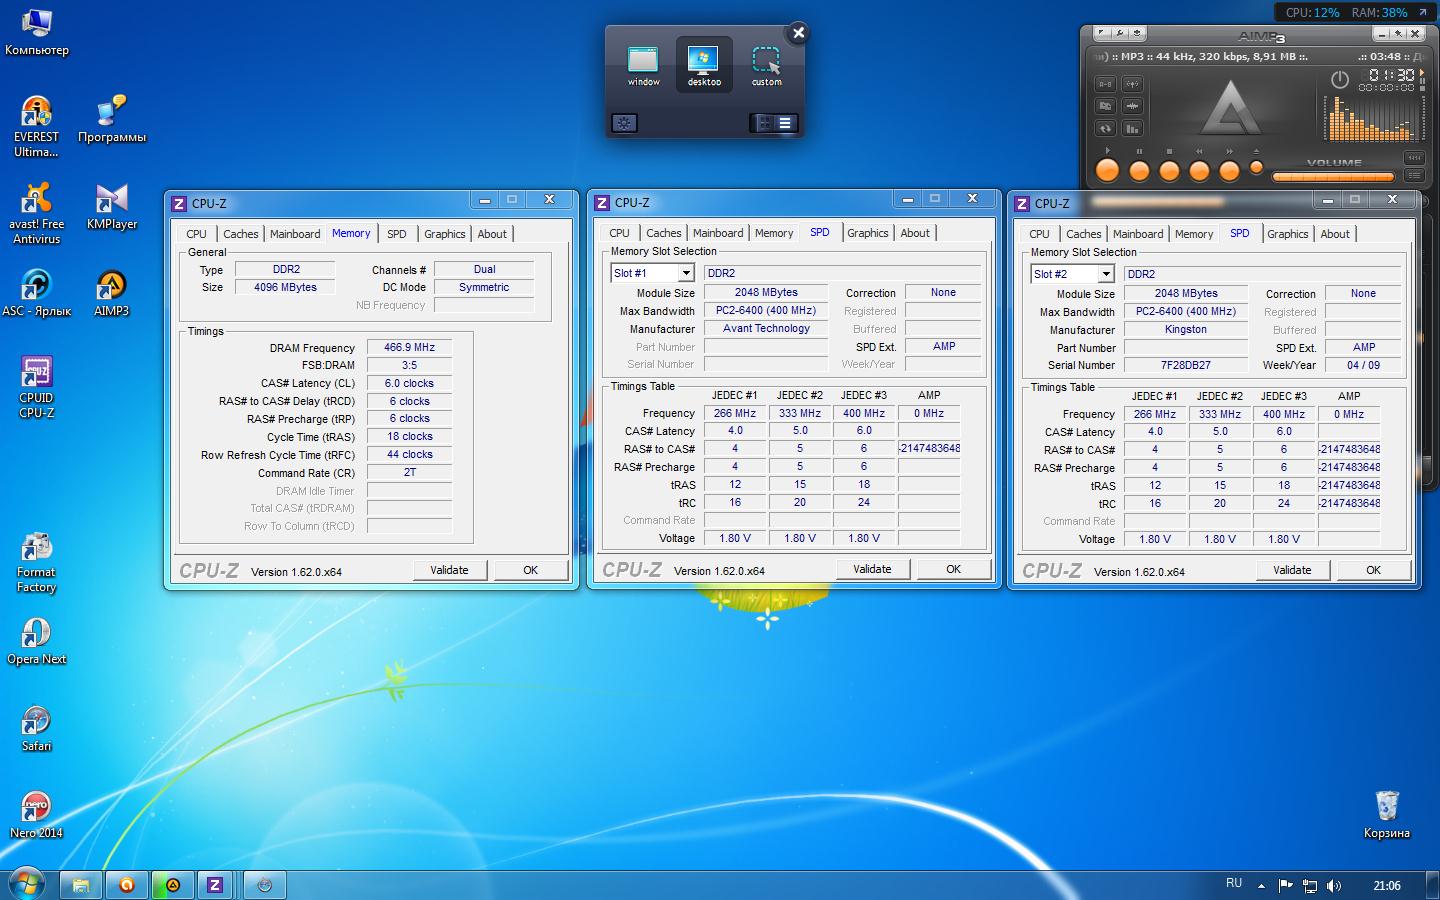Expand the Slot #1 memory slot dropdown
The width and height of the screenshot is (1440, 900).
(x=686, y=273)
